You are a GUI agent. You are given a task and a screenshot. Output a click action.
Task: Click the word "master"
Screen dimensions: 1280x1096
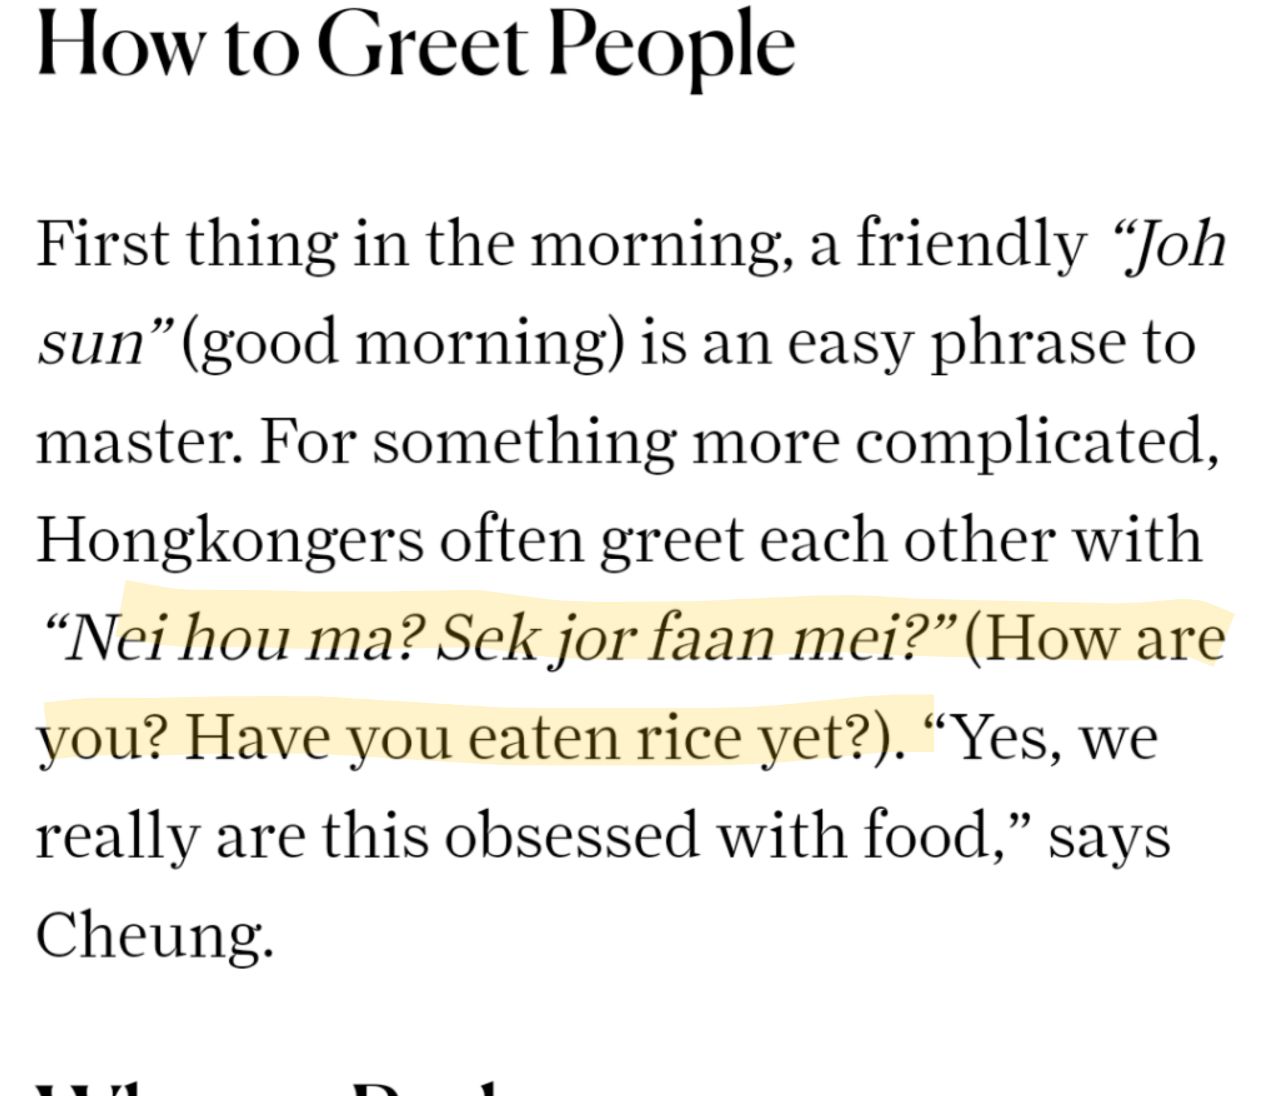[x=138, y=441]
